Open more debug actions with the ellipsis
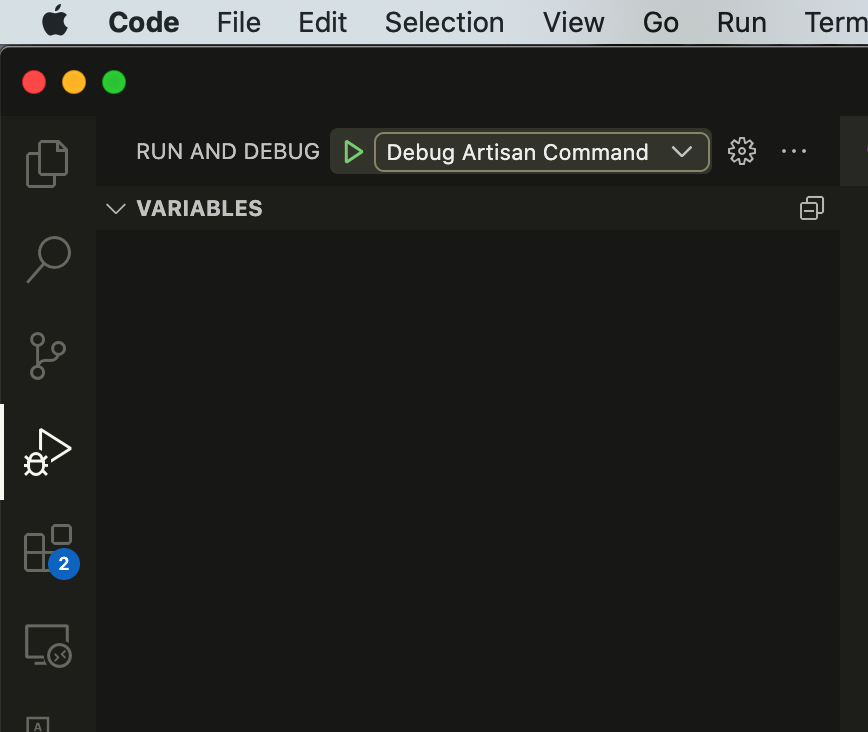 [794, 151]
